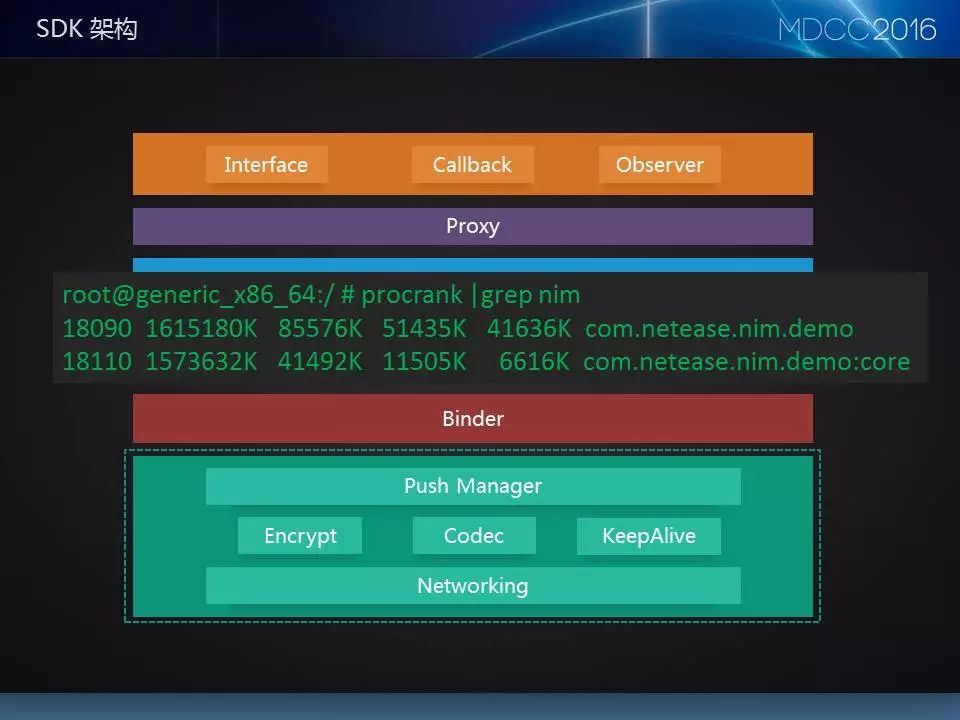Click the process name com.netease.nim.demo:core
Image resolution: width=960 pixels, height=720 pixels.
point(747,361)
